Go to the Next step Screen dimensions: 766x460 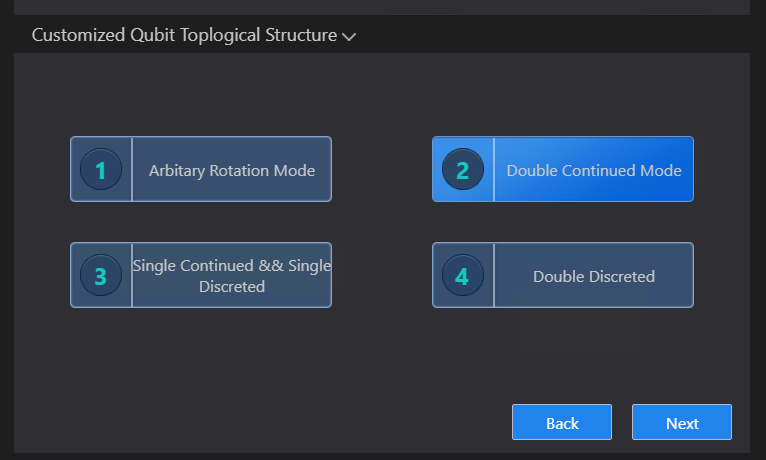click(682, 422)
